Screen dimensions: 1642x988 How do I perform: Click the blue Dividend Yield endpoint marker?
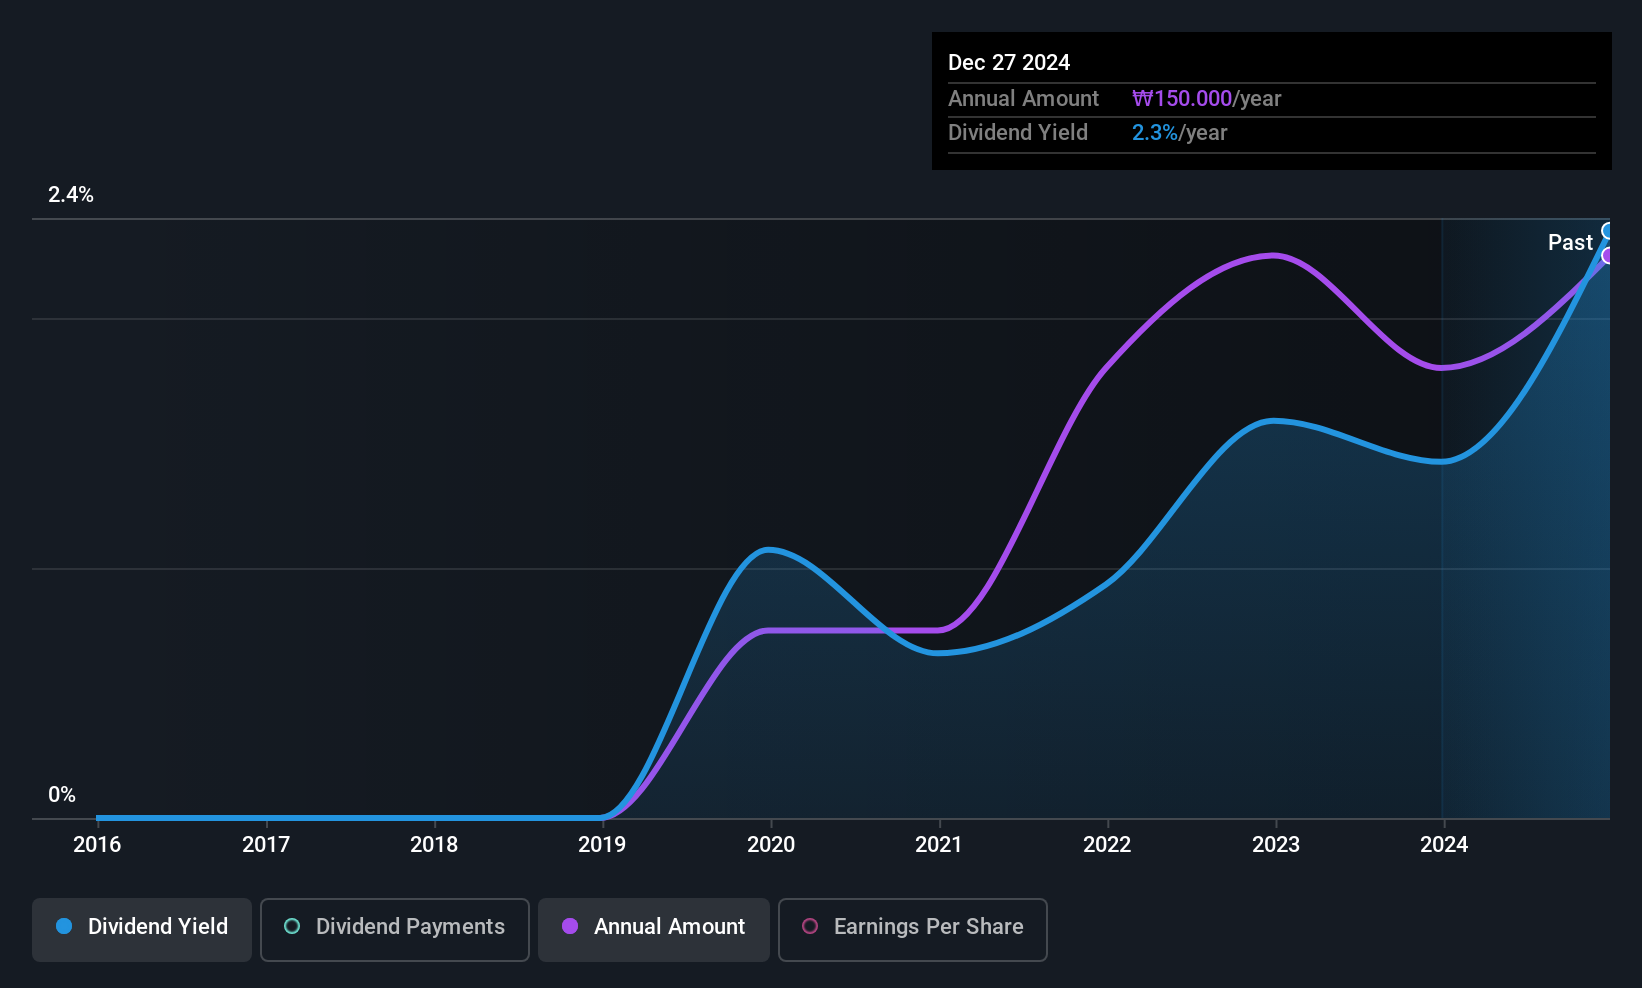[x=1608, y=231]
